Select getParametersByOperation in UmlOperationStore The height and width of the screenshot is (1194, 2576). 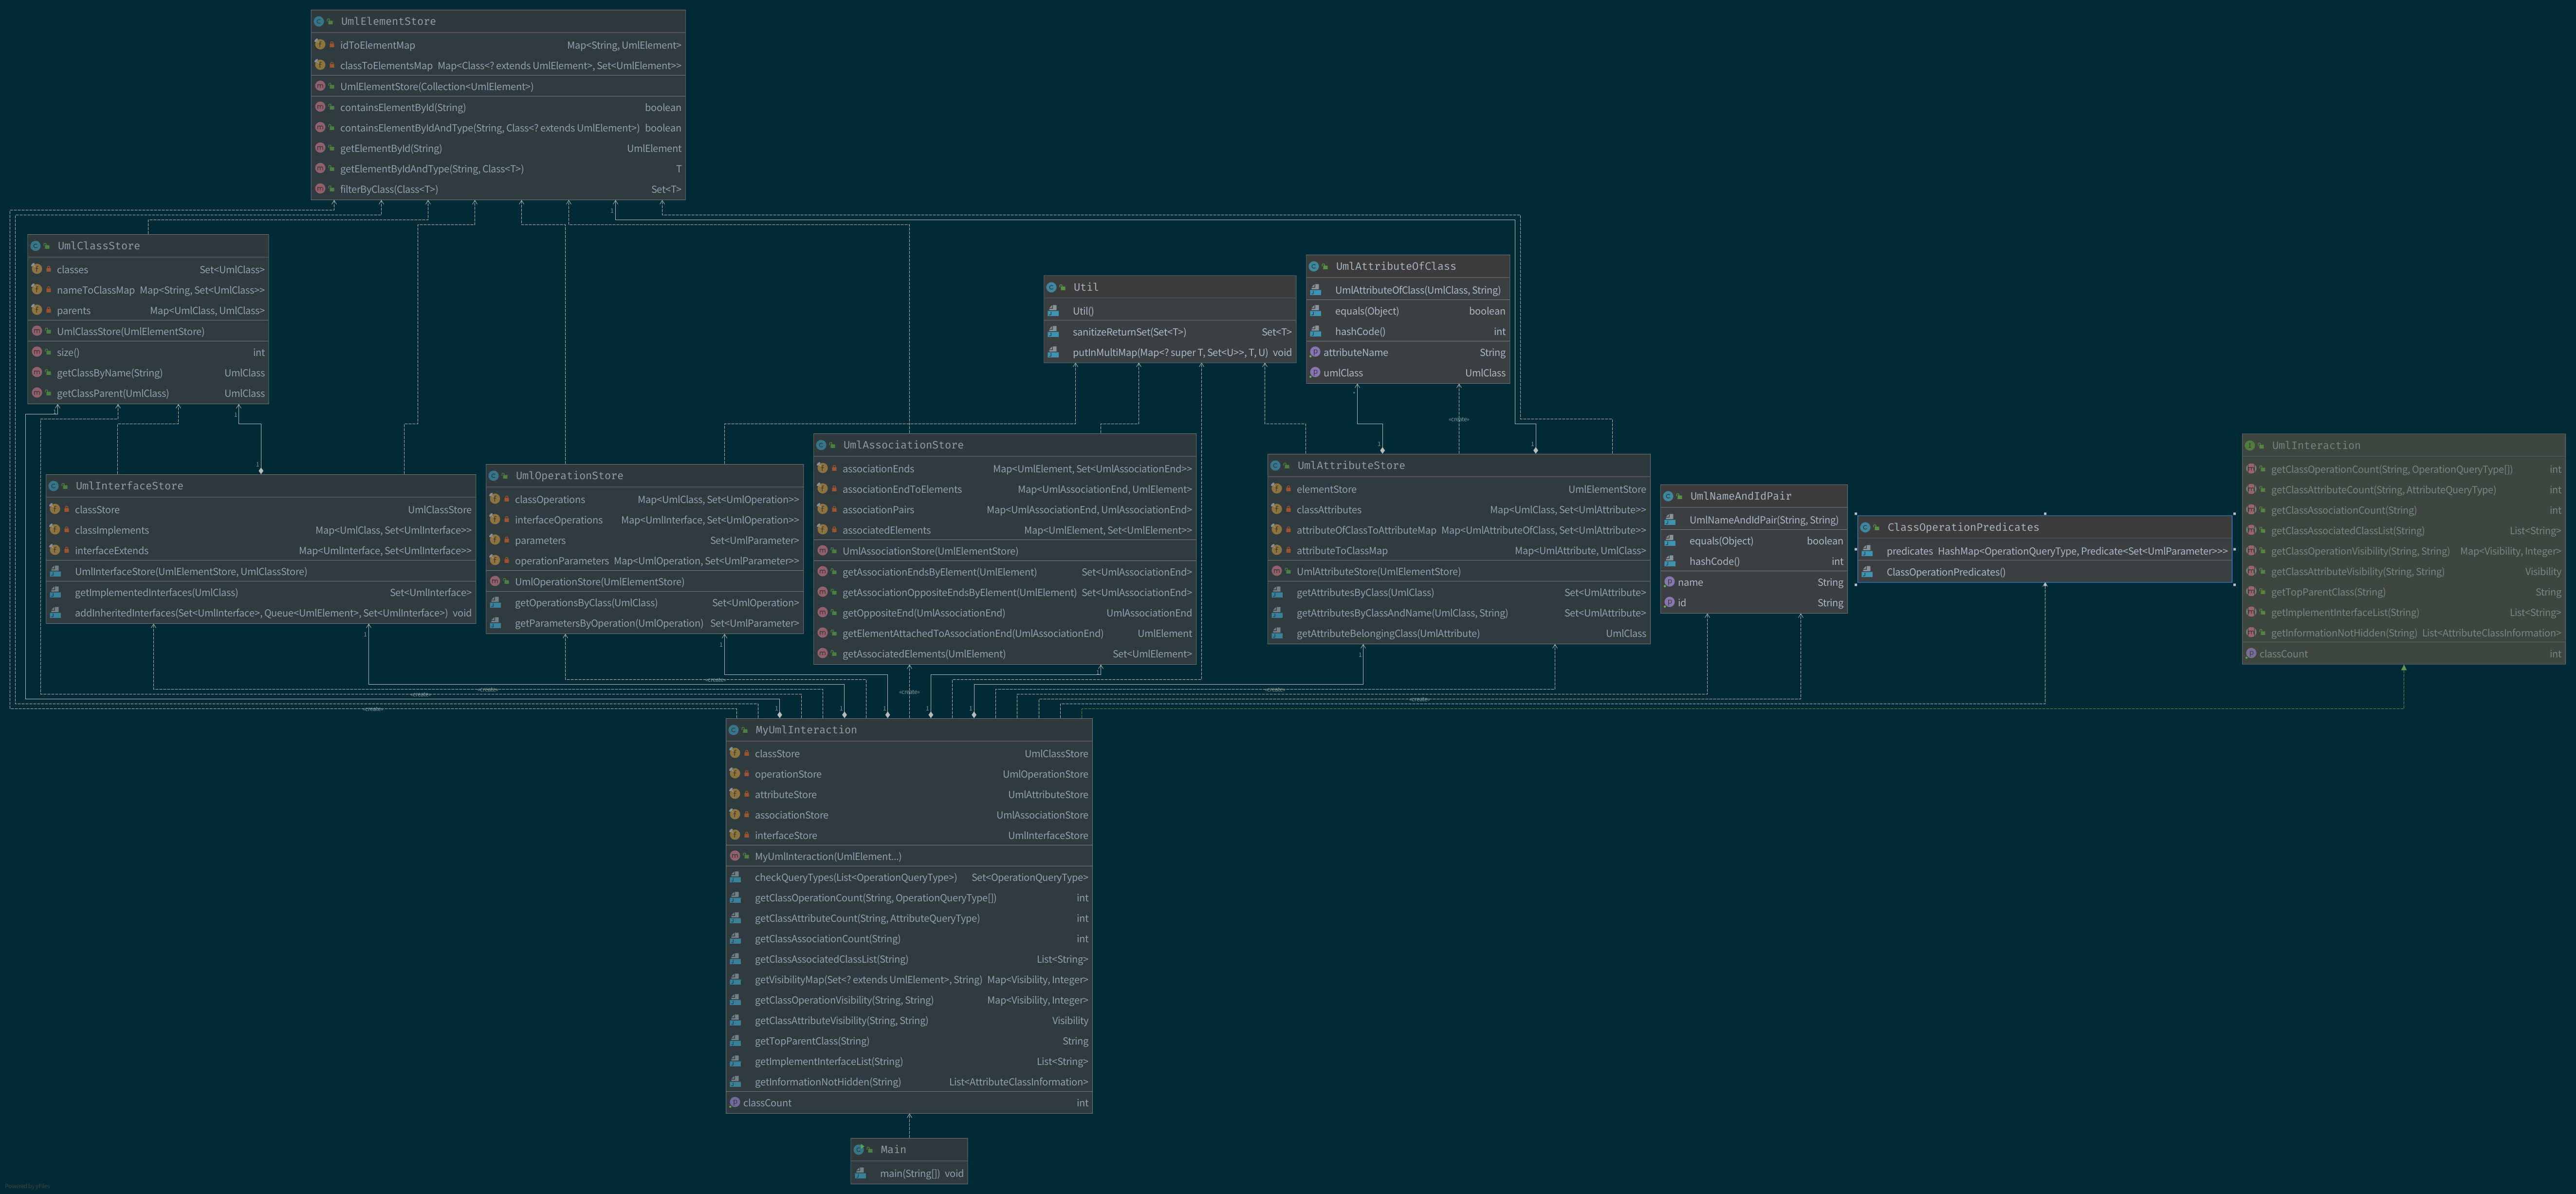click(x=608, y=624)
